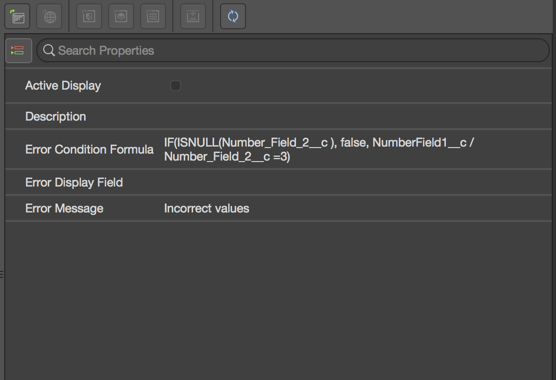
Task: Click the greyed-out cube package toolbar icon
Action: (x=121, y=16)
